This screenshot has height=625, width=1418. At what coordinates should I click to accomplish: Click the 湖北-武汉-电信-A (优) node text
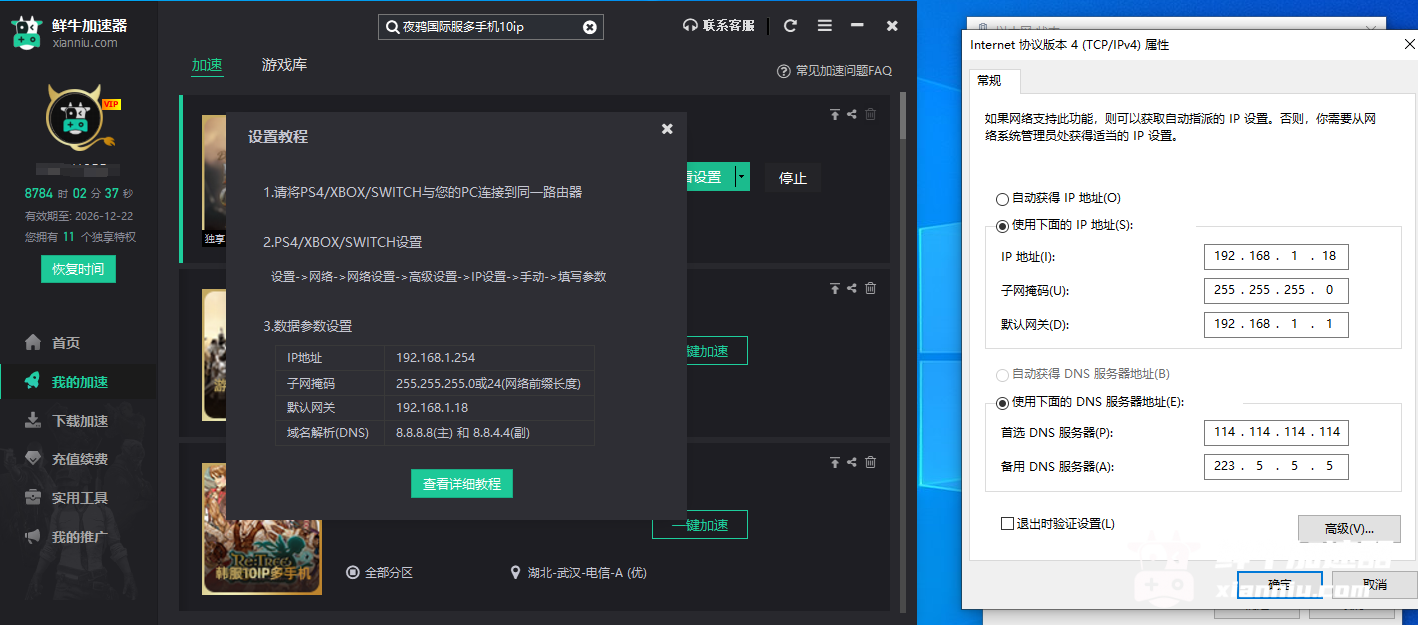point(587,573)
